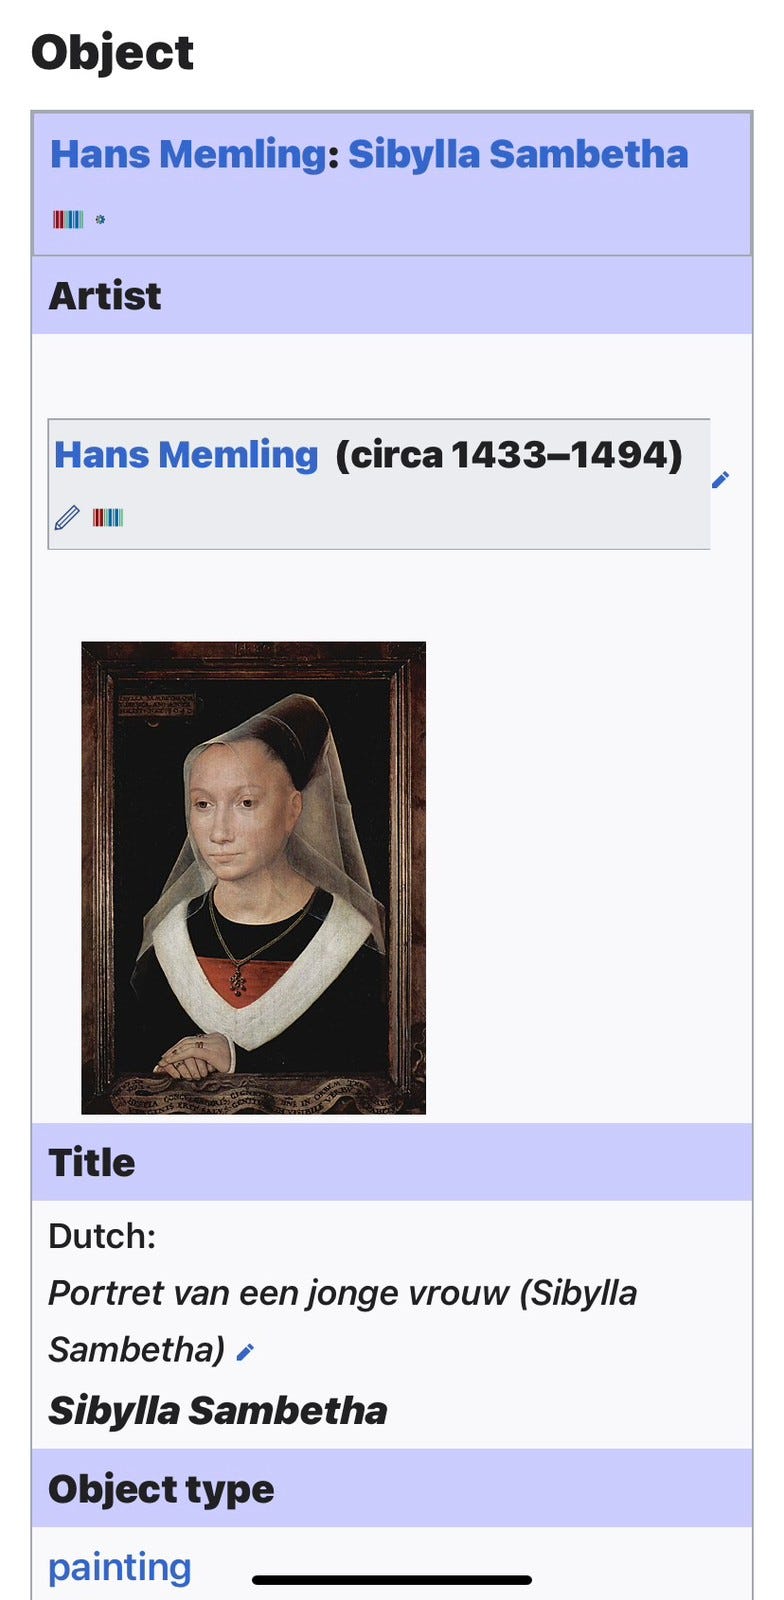Click the Dutch: language label

coord(102,1236)
